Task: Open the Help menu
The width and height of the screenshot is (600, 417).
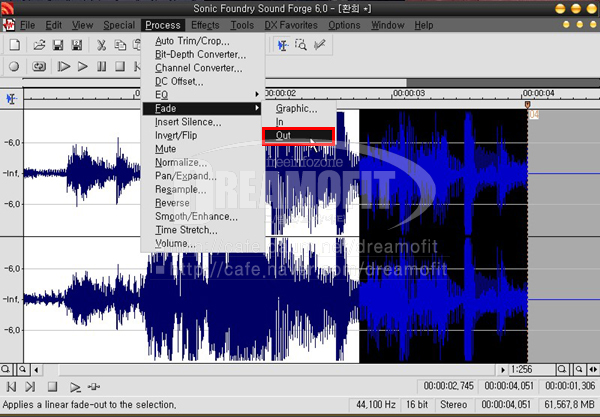Action: click(424, 25)
